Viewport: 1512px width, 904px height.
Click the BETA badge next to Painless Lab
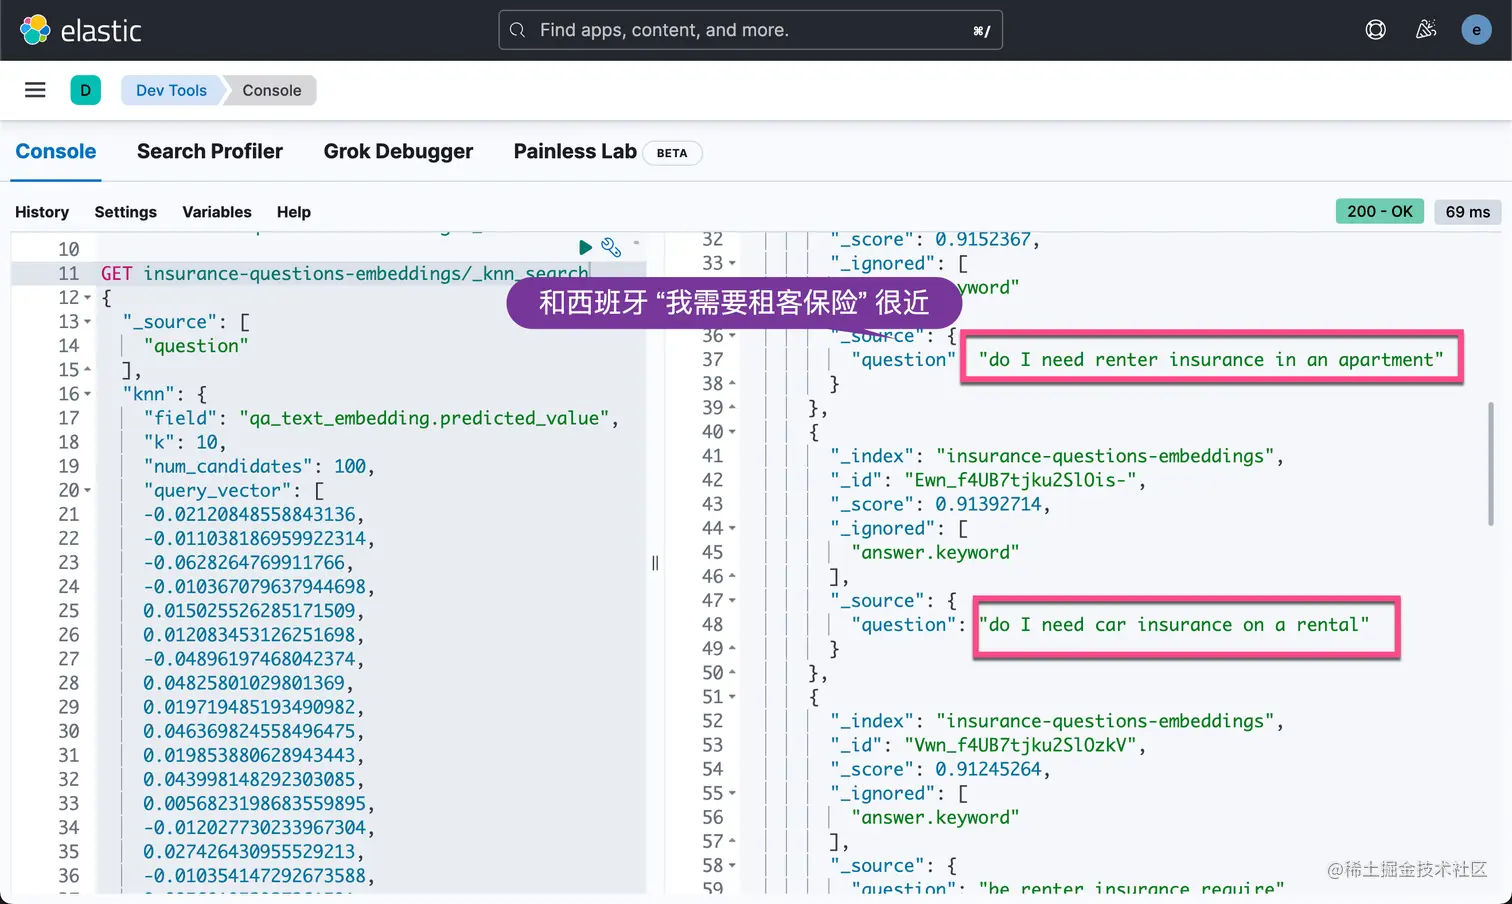click(x=672, y=153)
